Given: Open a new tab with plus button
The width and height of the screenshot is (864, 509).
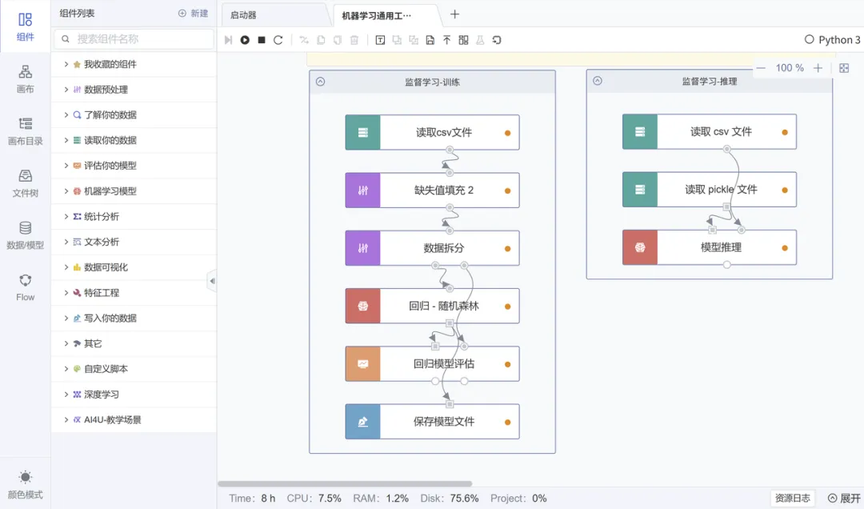Looking at the screenshot, I should [455, 14].
